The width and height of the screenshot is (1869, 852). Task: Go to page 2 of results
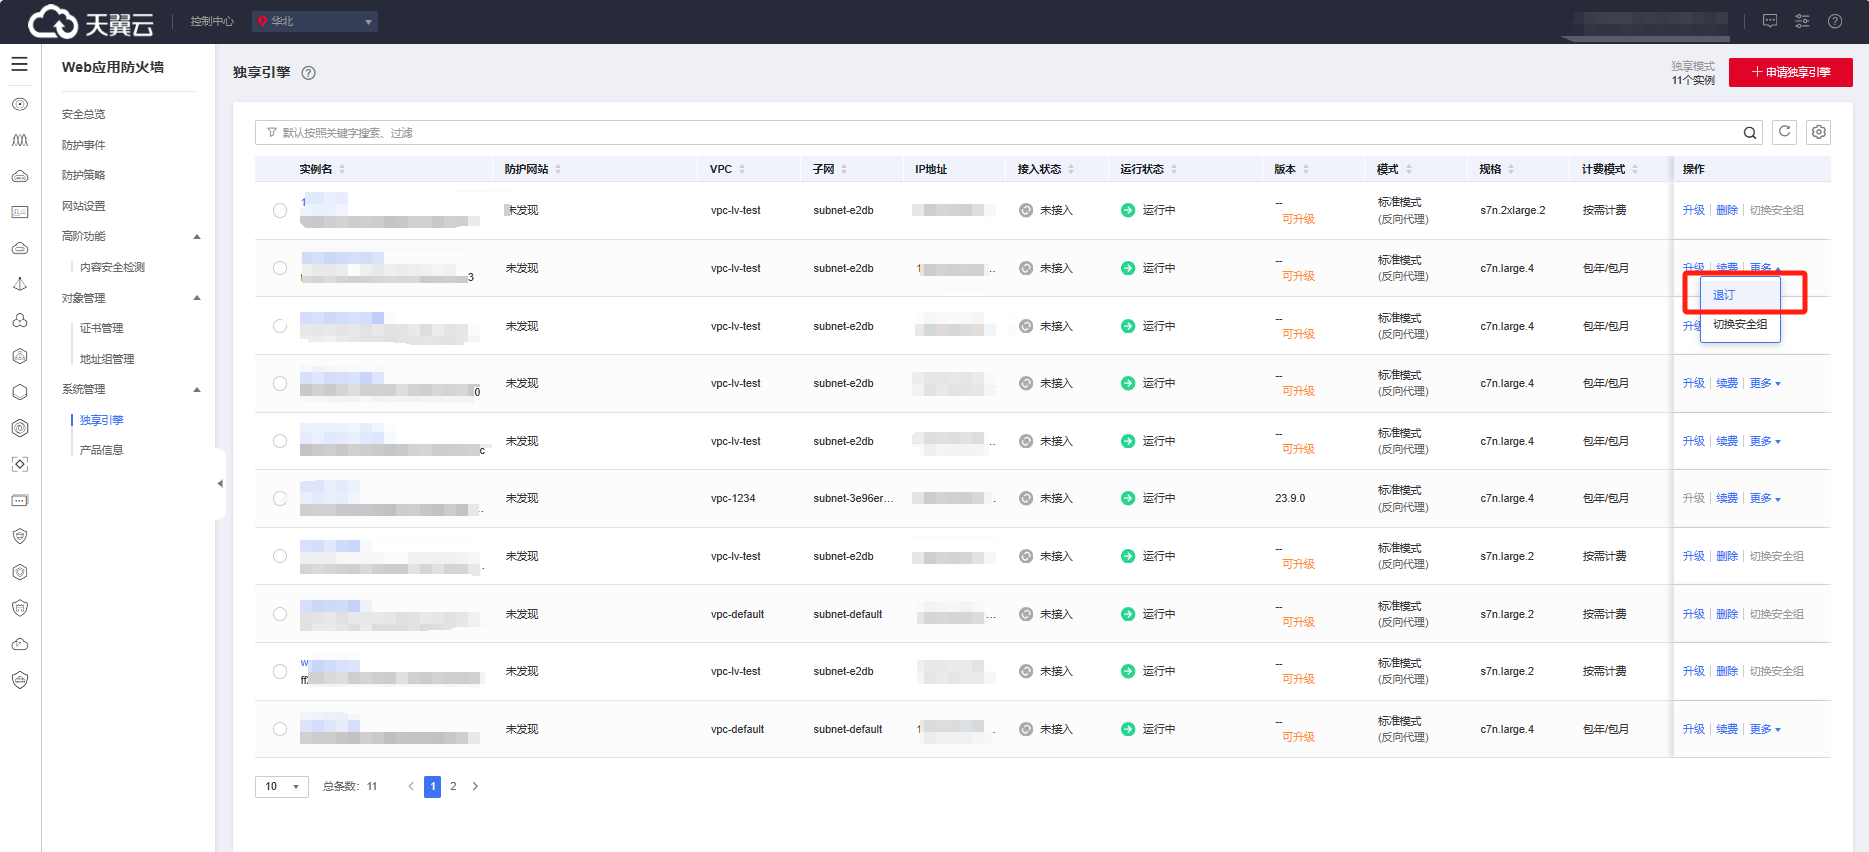[453, 787]
